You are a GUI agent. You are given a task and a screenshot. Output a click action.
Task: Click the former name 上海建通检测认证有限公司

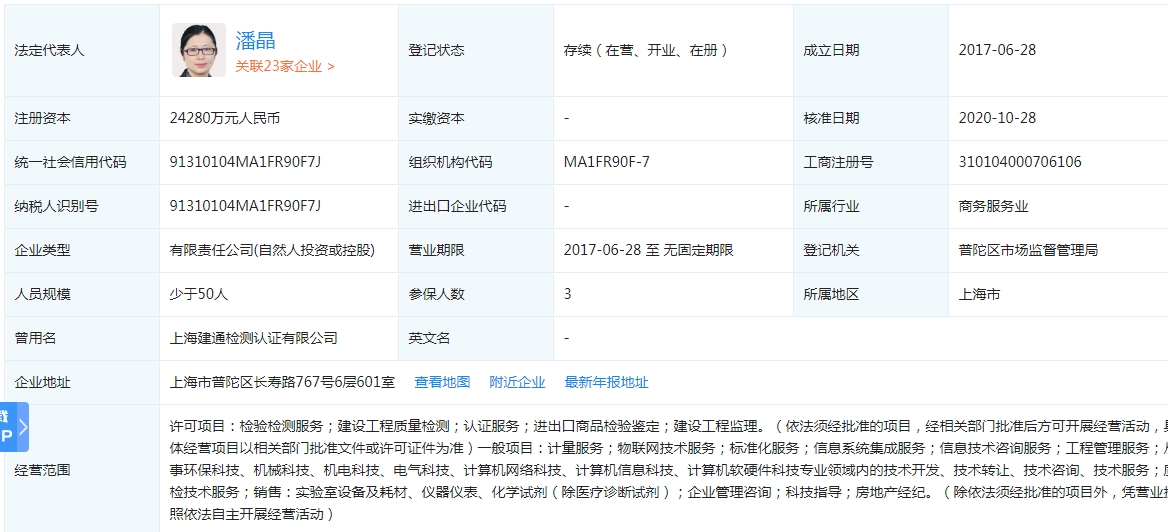point(253,338)
